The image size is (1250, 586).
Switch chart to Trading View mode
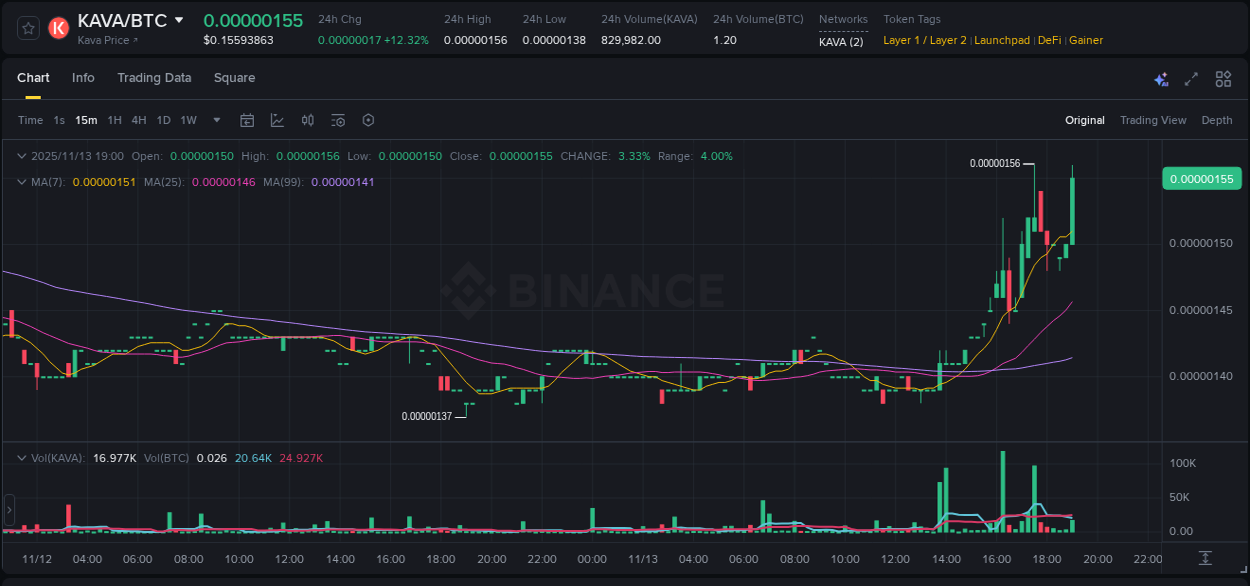[1153, 120]
